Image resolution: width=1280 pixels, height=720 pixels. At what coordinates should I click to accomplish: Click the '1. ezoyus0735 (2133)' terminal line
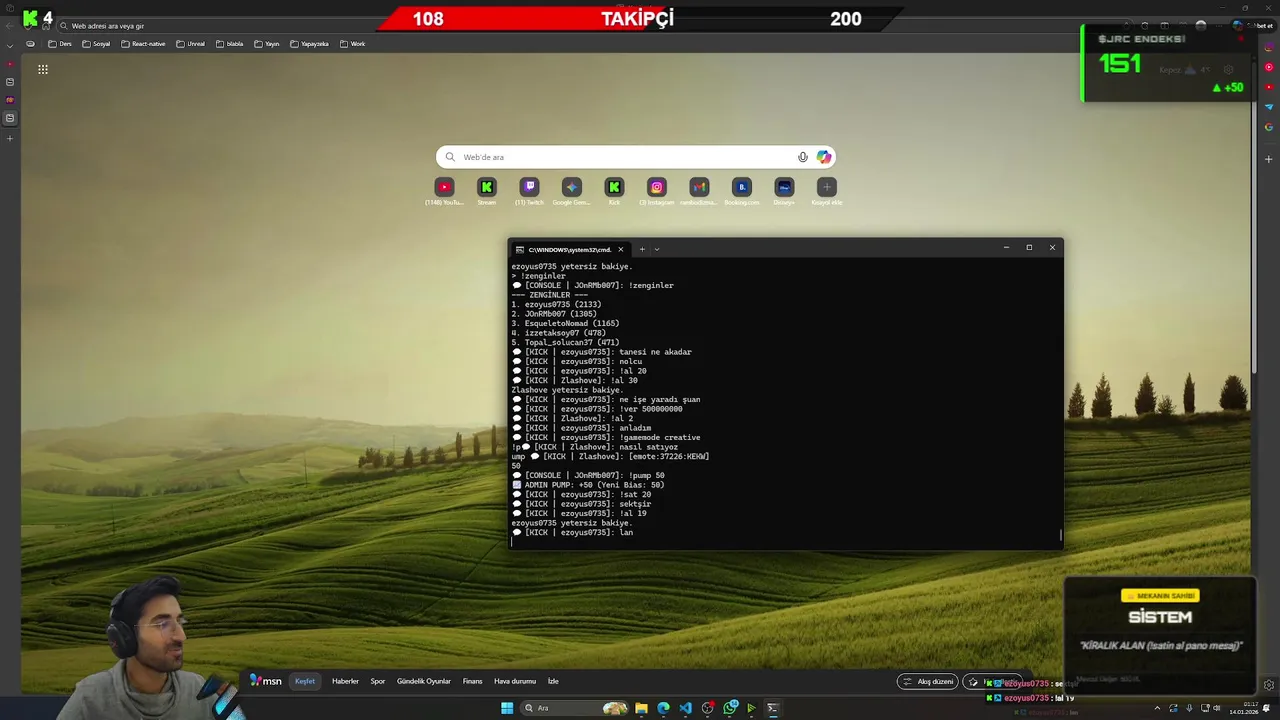pos(557,304)
